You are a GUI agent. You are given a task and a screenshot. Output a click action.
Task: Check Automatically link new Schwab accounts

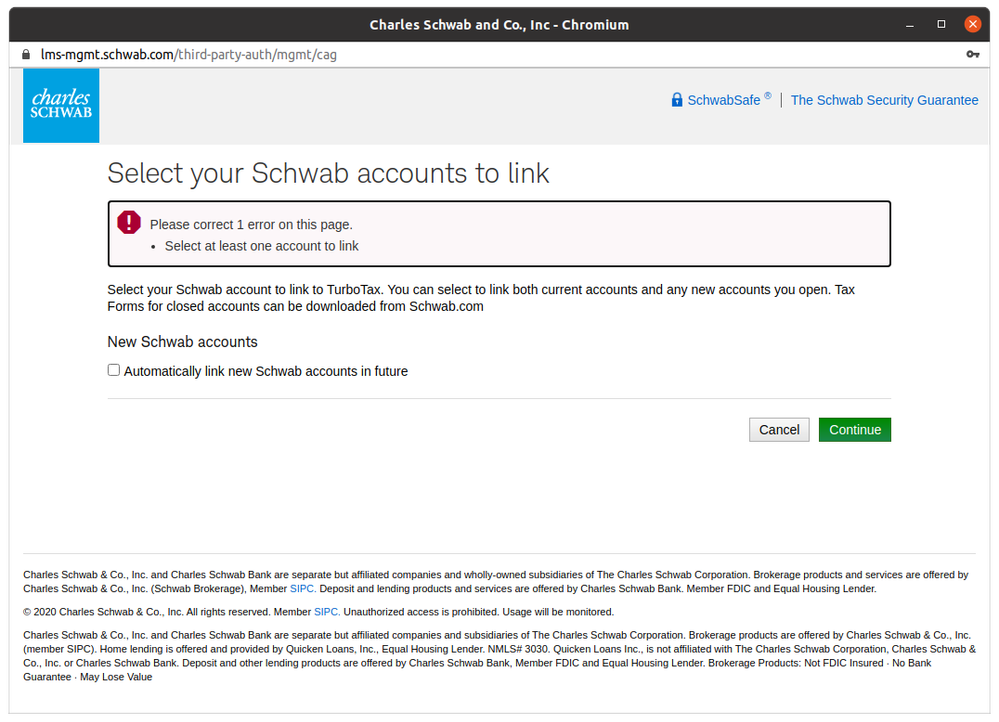(113, 370)
